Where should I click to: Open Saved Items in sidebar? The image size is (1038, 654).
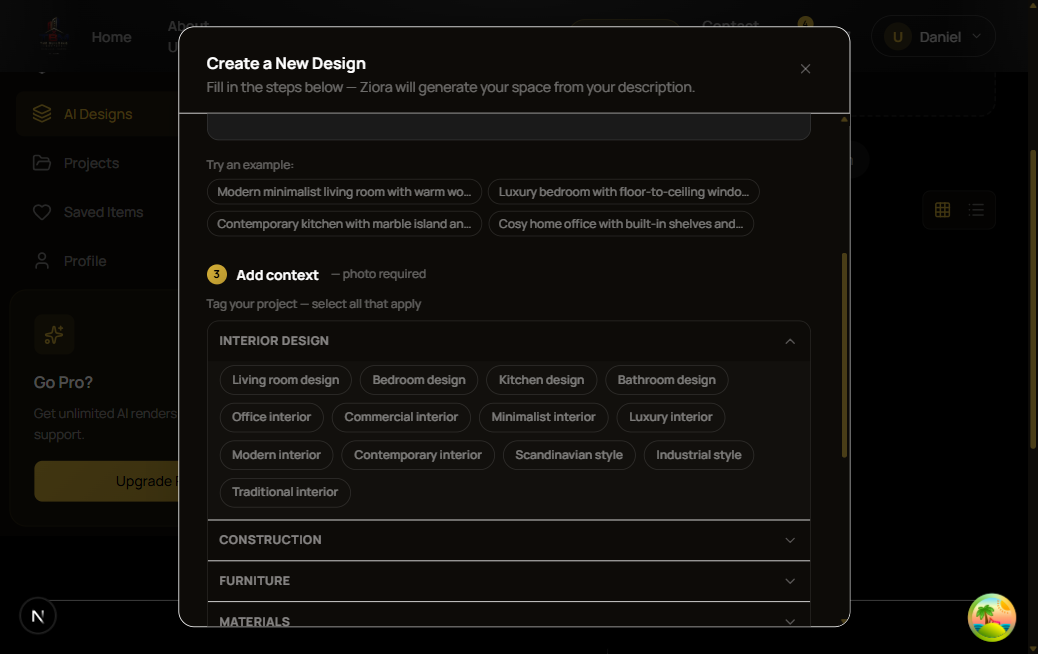97,212
